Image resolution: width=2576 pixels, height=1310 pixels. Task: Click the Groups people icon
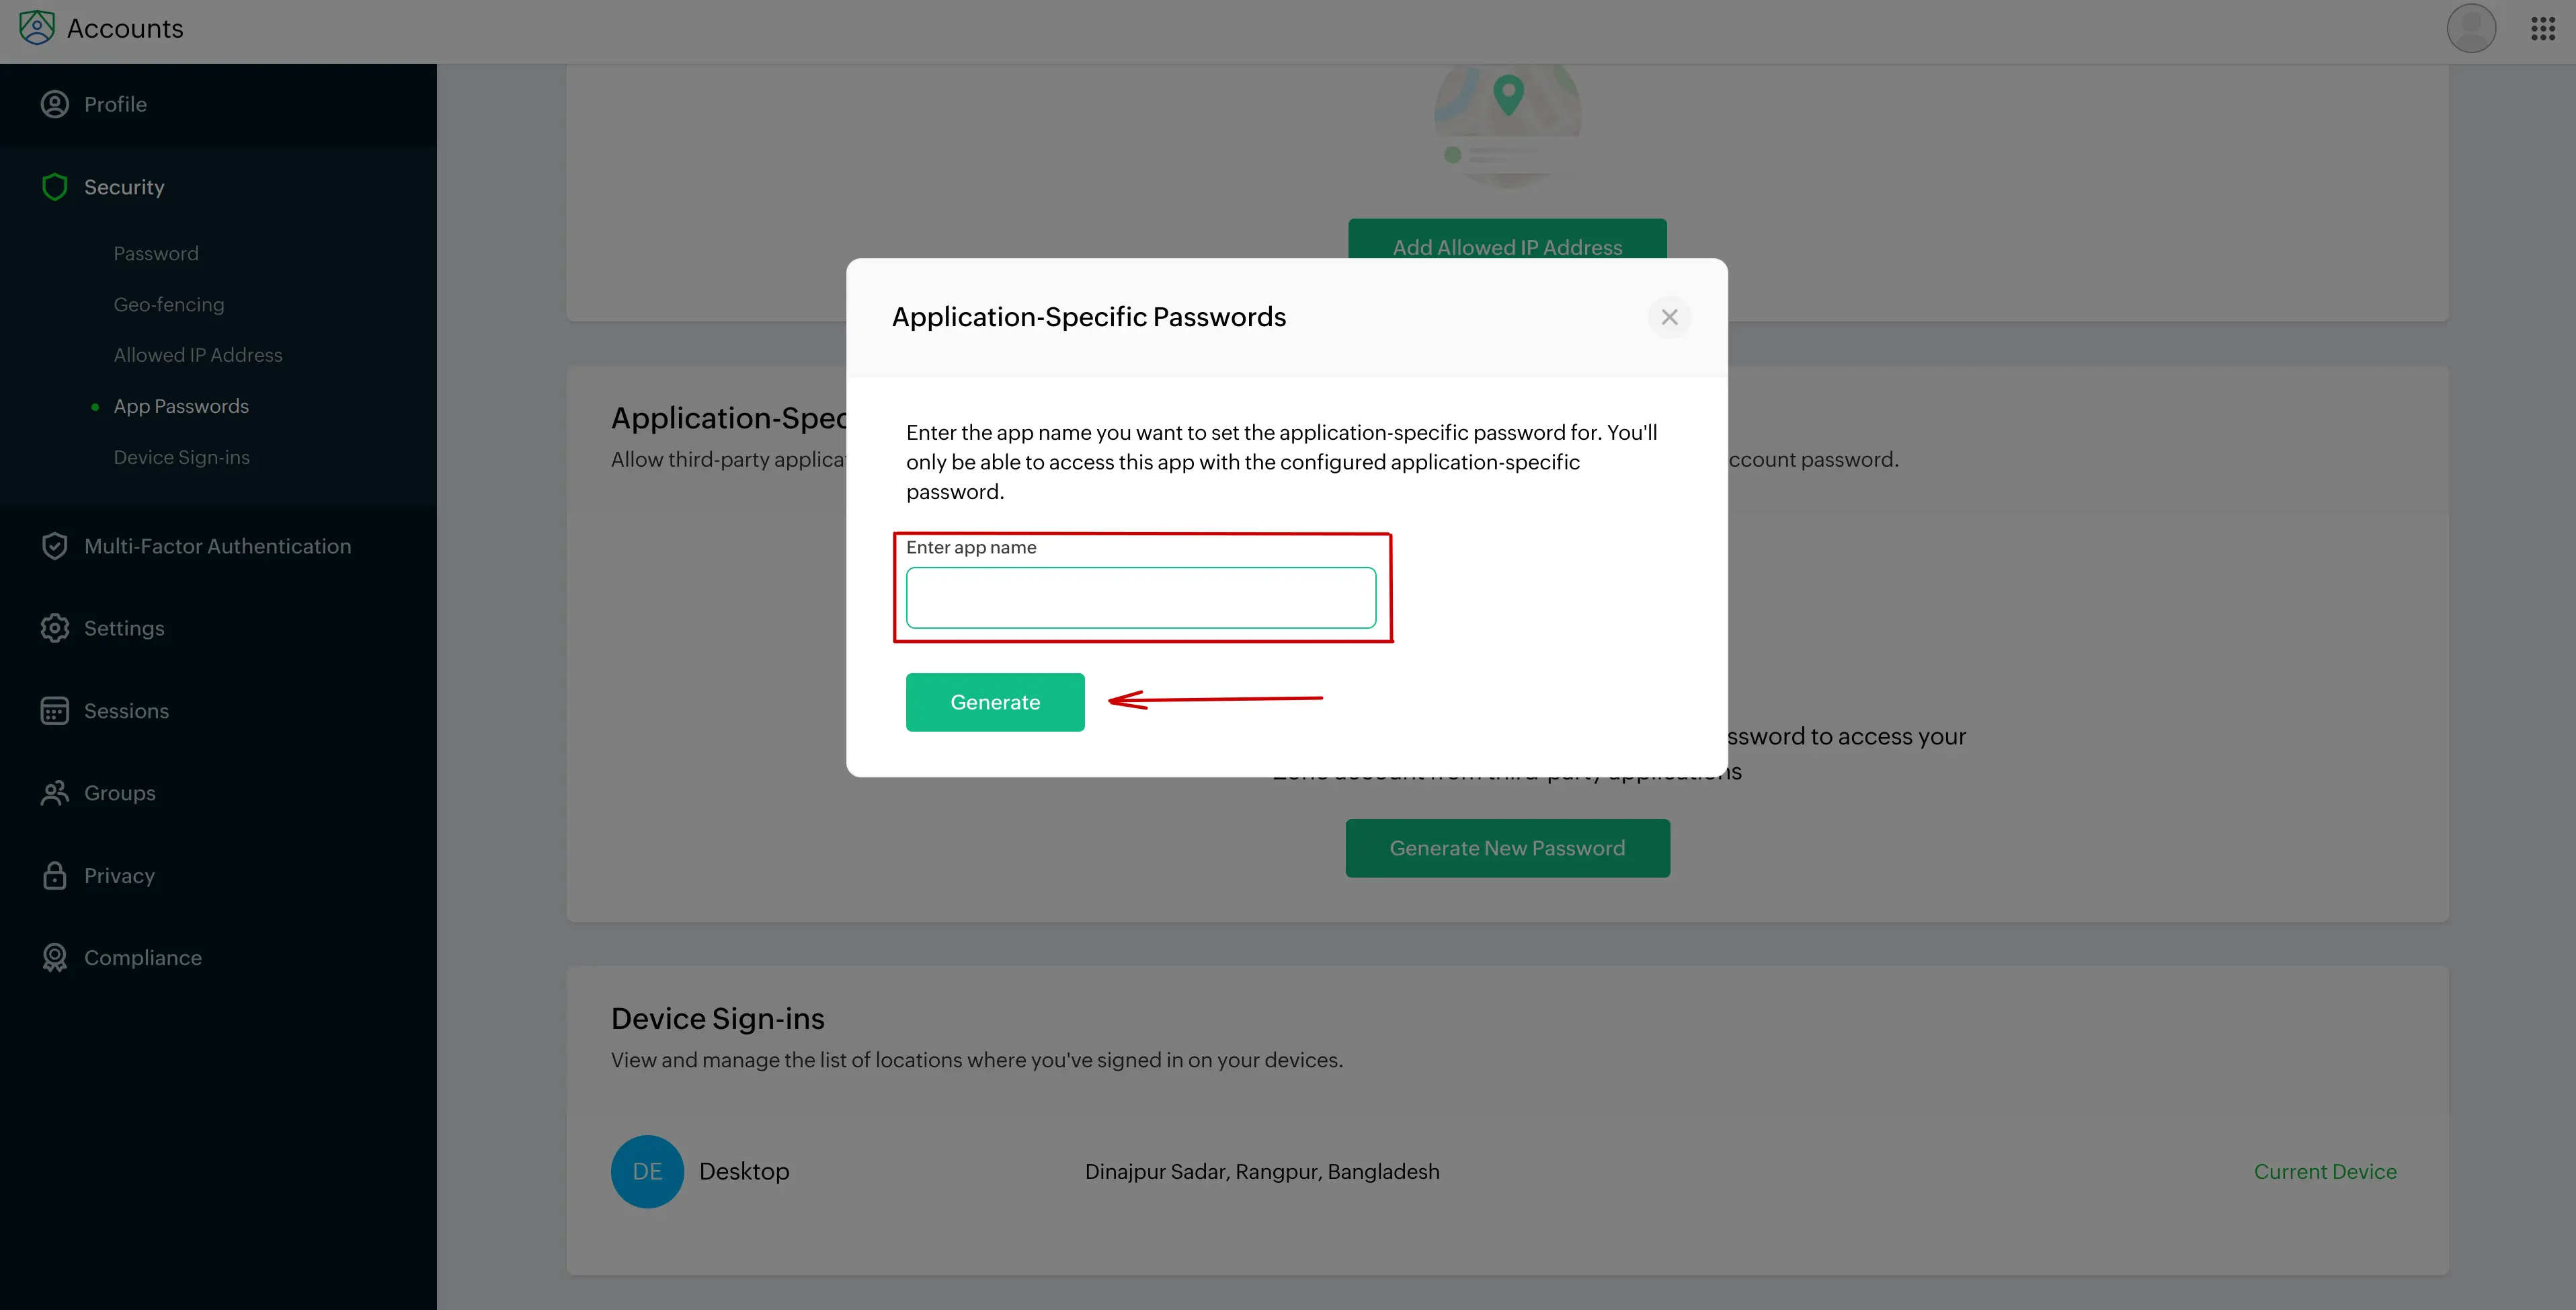(53, 794)
